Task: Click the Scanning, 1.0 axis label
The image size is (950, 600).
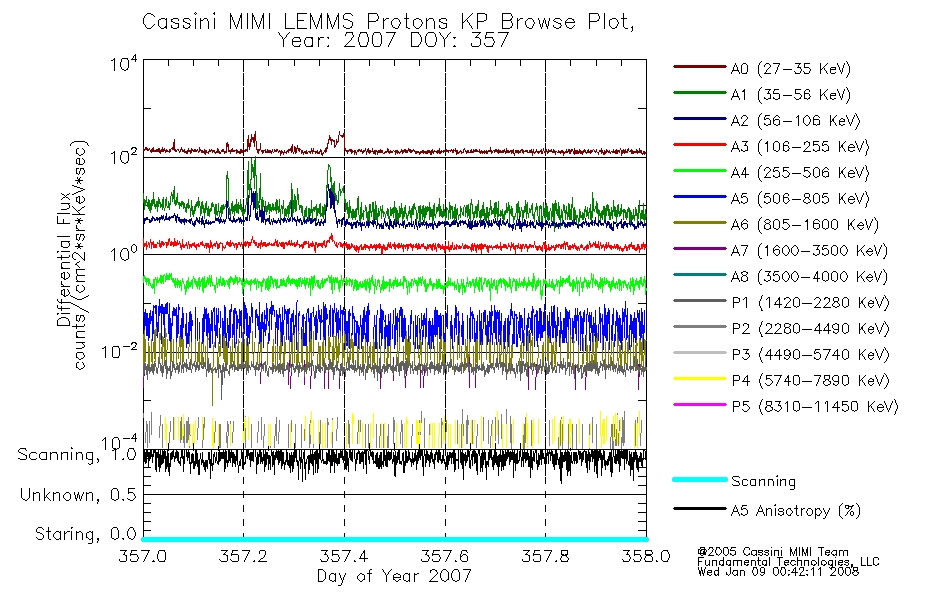Action: point(77,455)
